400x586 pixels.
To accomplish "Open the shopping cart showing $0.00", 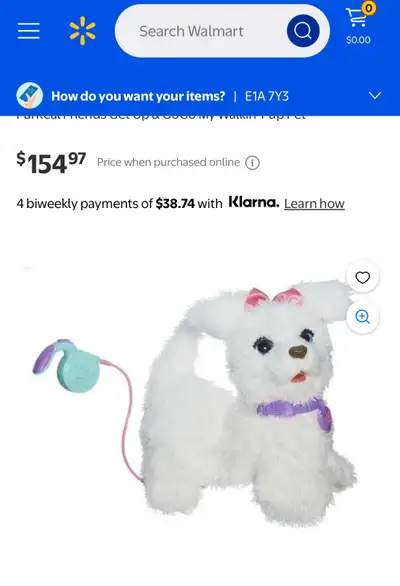I will point(359,24).
